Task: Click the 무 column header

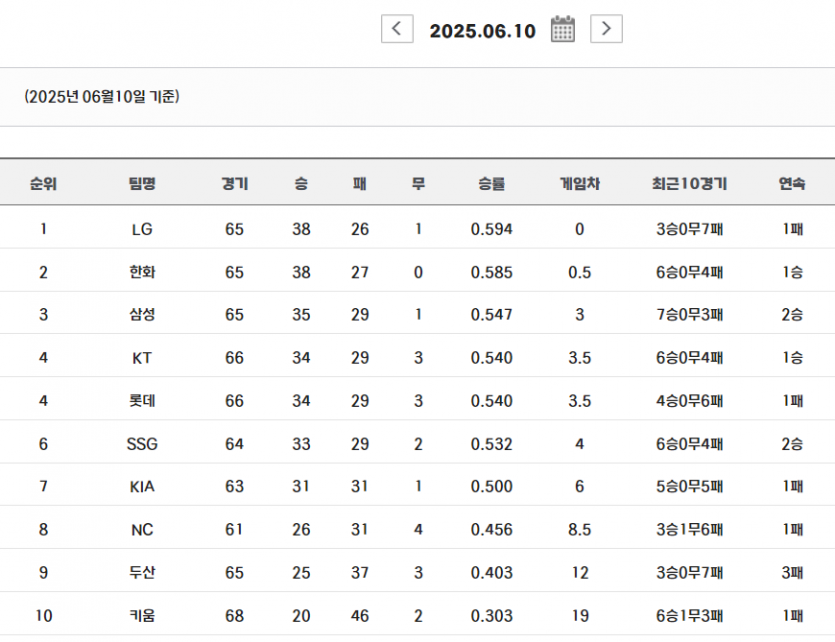Action: pos(418,184)
